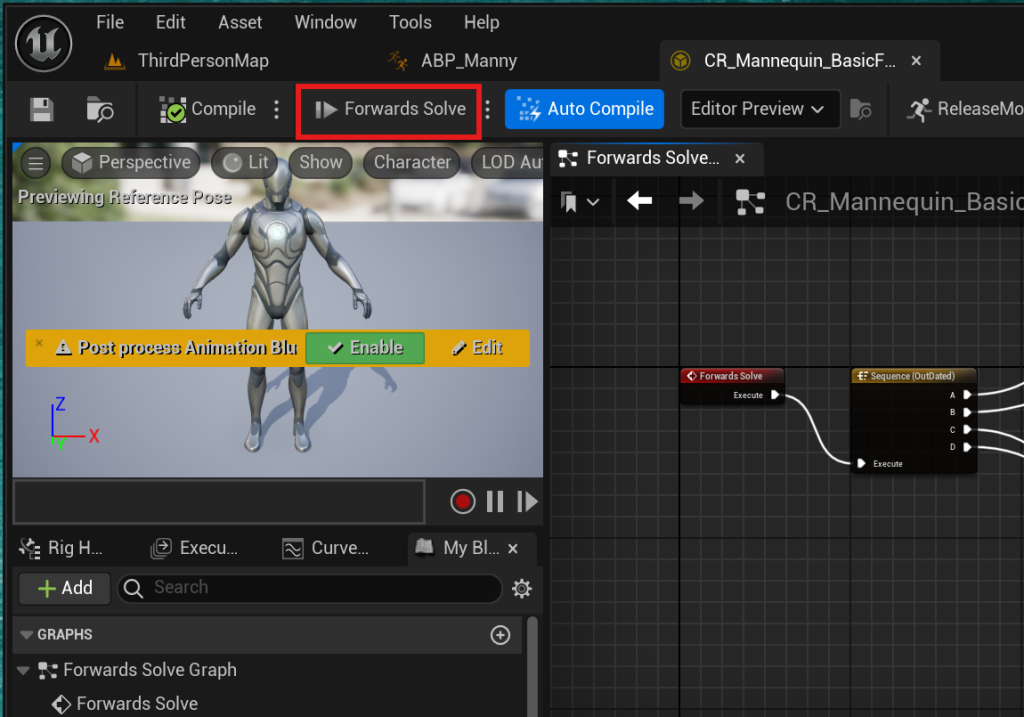This screenshot has height=717, width=1024.
Task: Select the Sequence (OutDated) node header
Action: click(913, 376)
